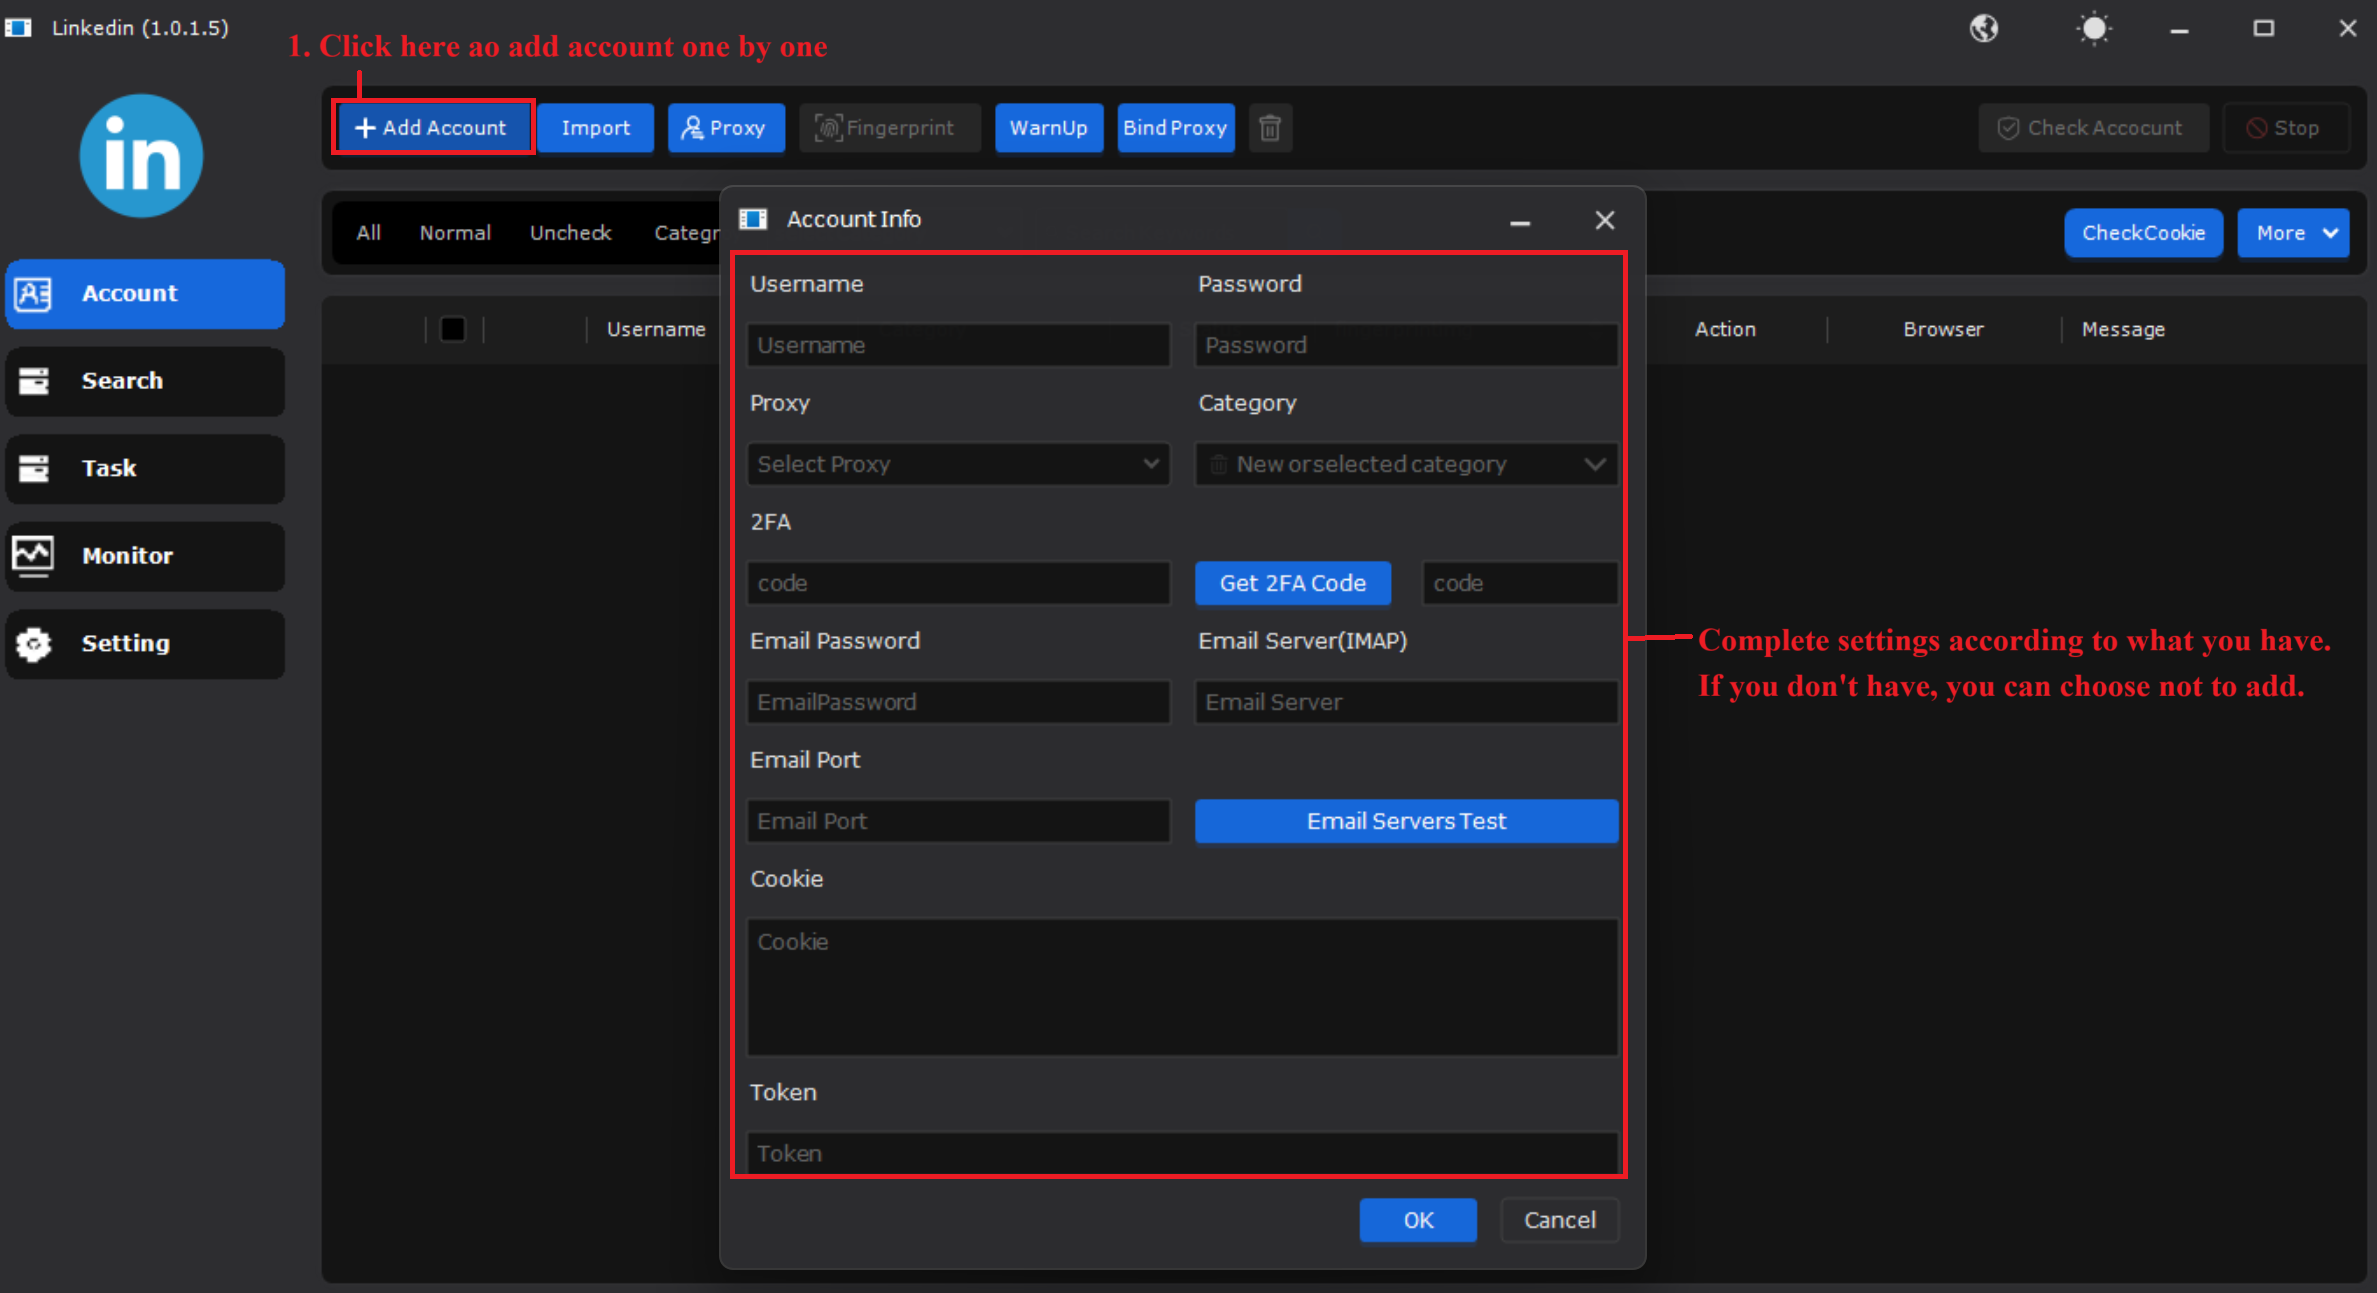This screenshot has height=1293, width=2377.
Task: Click the trash delete icon in toolbar
Action: [1270, 128]
